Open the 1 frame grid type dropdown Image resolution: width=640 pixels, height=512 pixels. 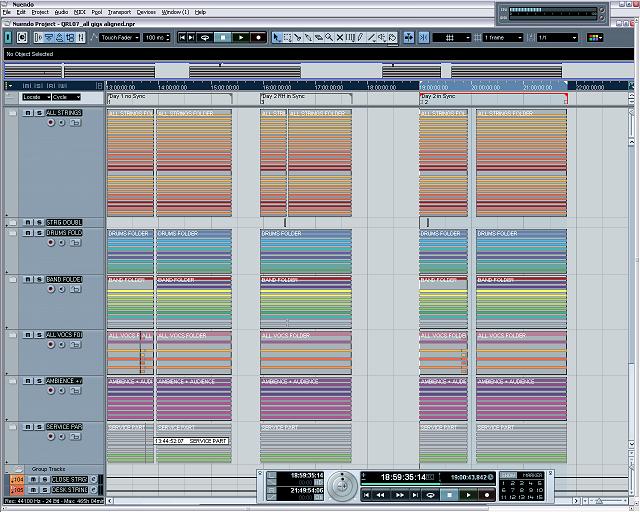point(503,38)
